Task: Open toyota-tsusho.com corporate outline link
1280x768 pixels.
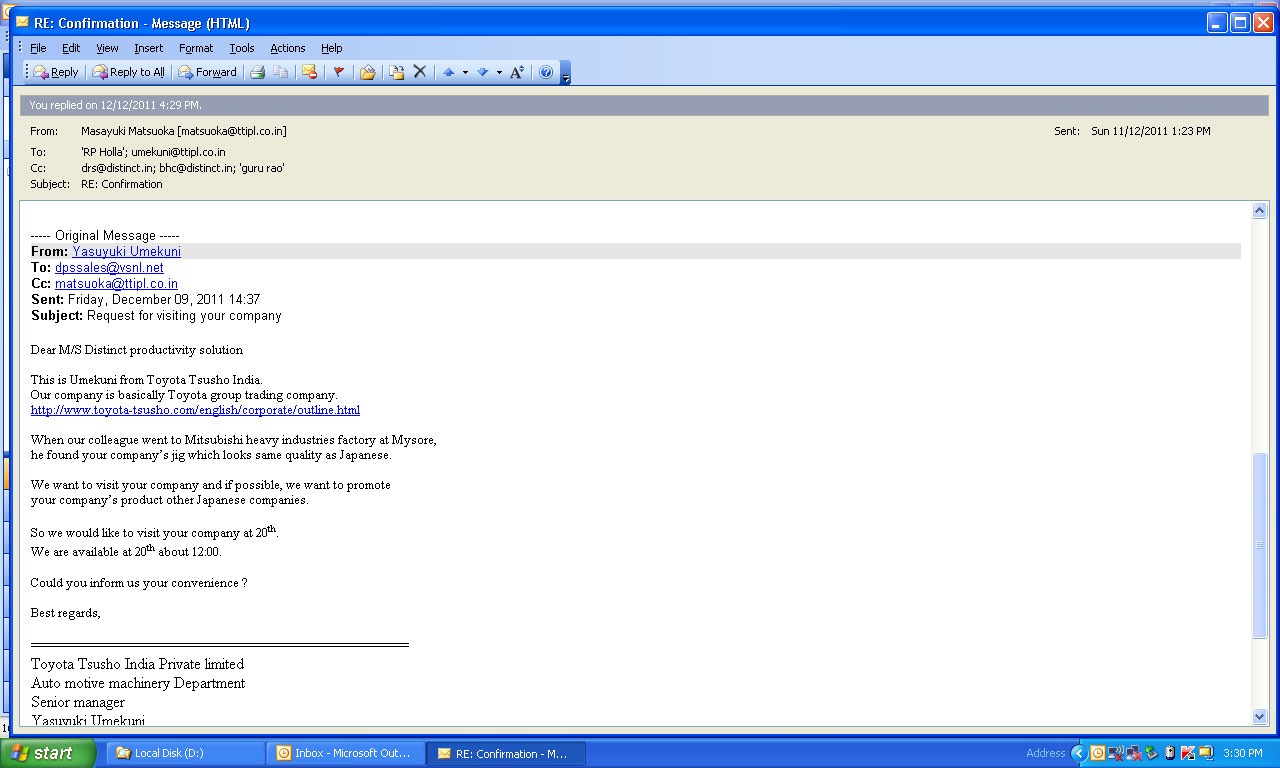Action: click(195, 410)
